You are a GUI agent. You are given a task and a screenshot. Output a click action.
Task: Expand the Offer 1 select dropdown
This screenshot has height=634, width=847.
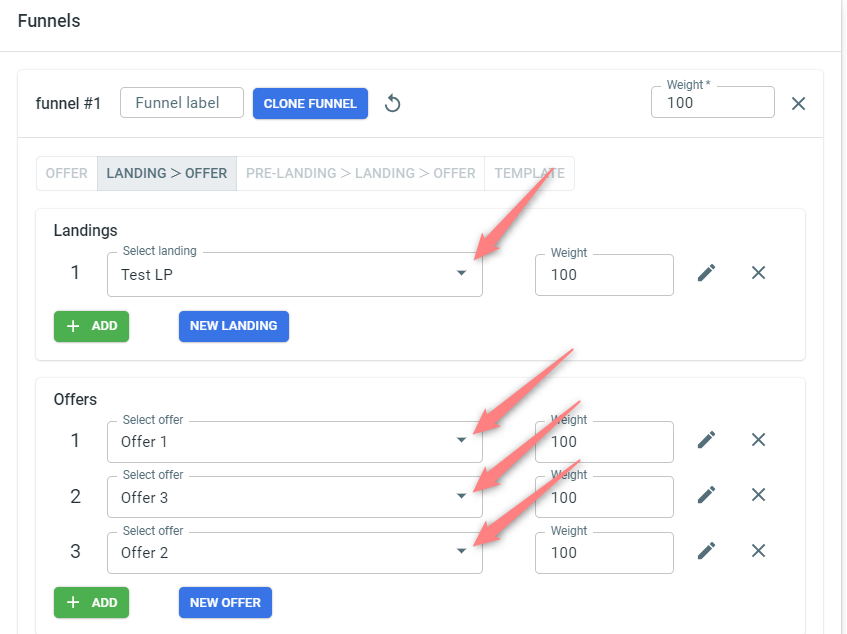(295, 442)
